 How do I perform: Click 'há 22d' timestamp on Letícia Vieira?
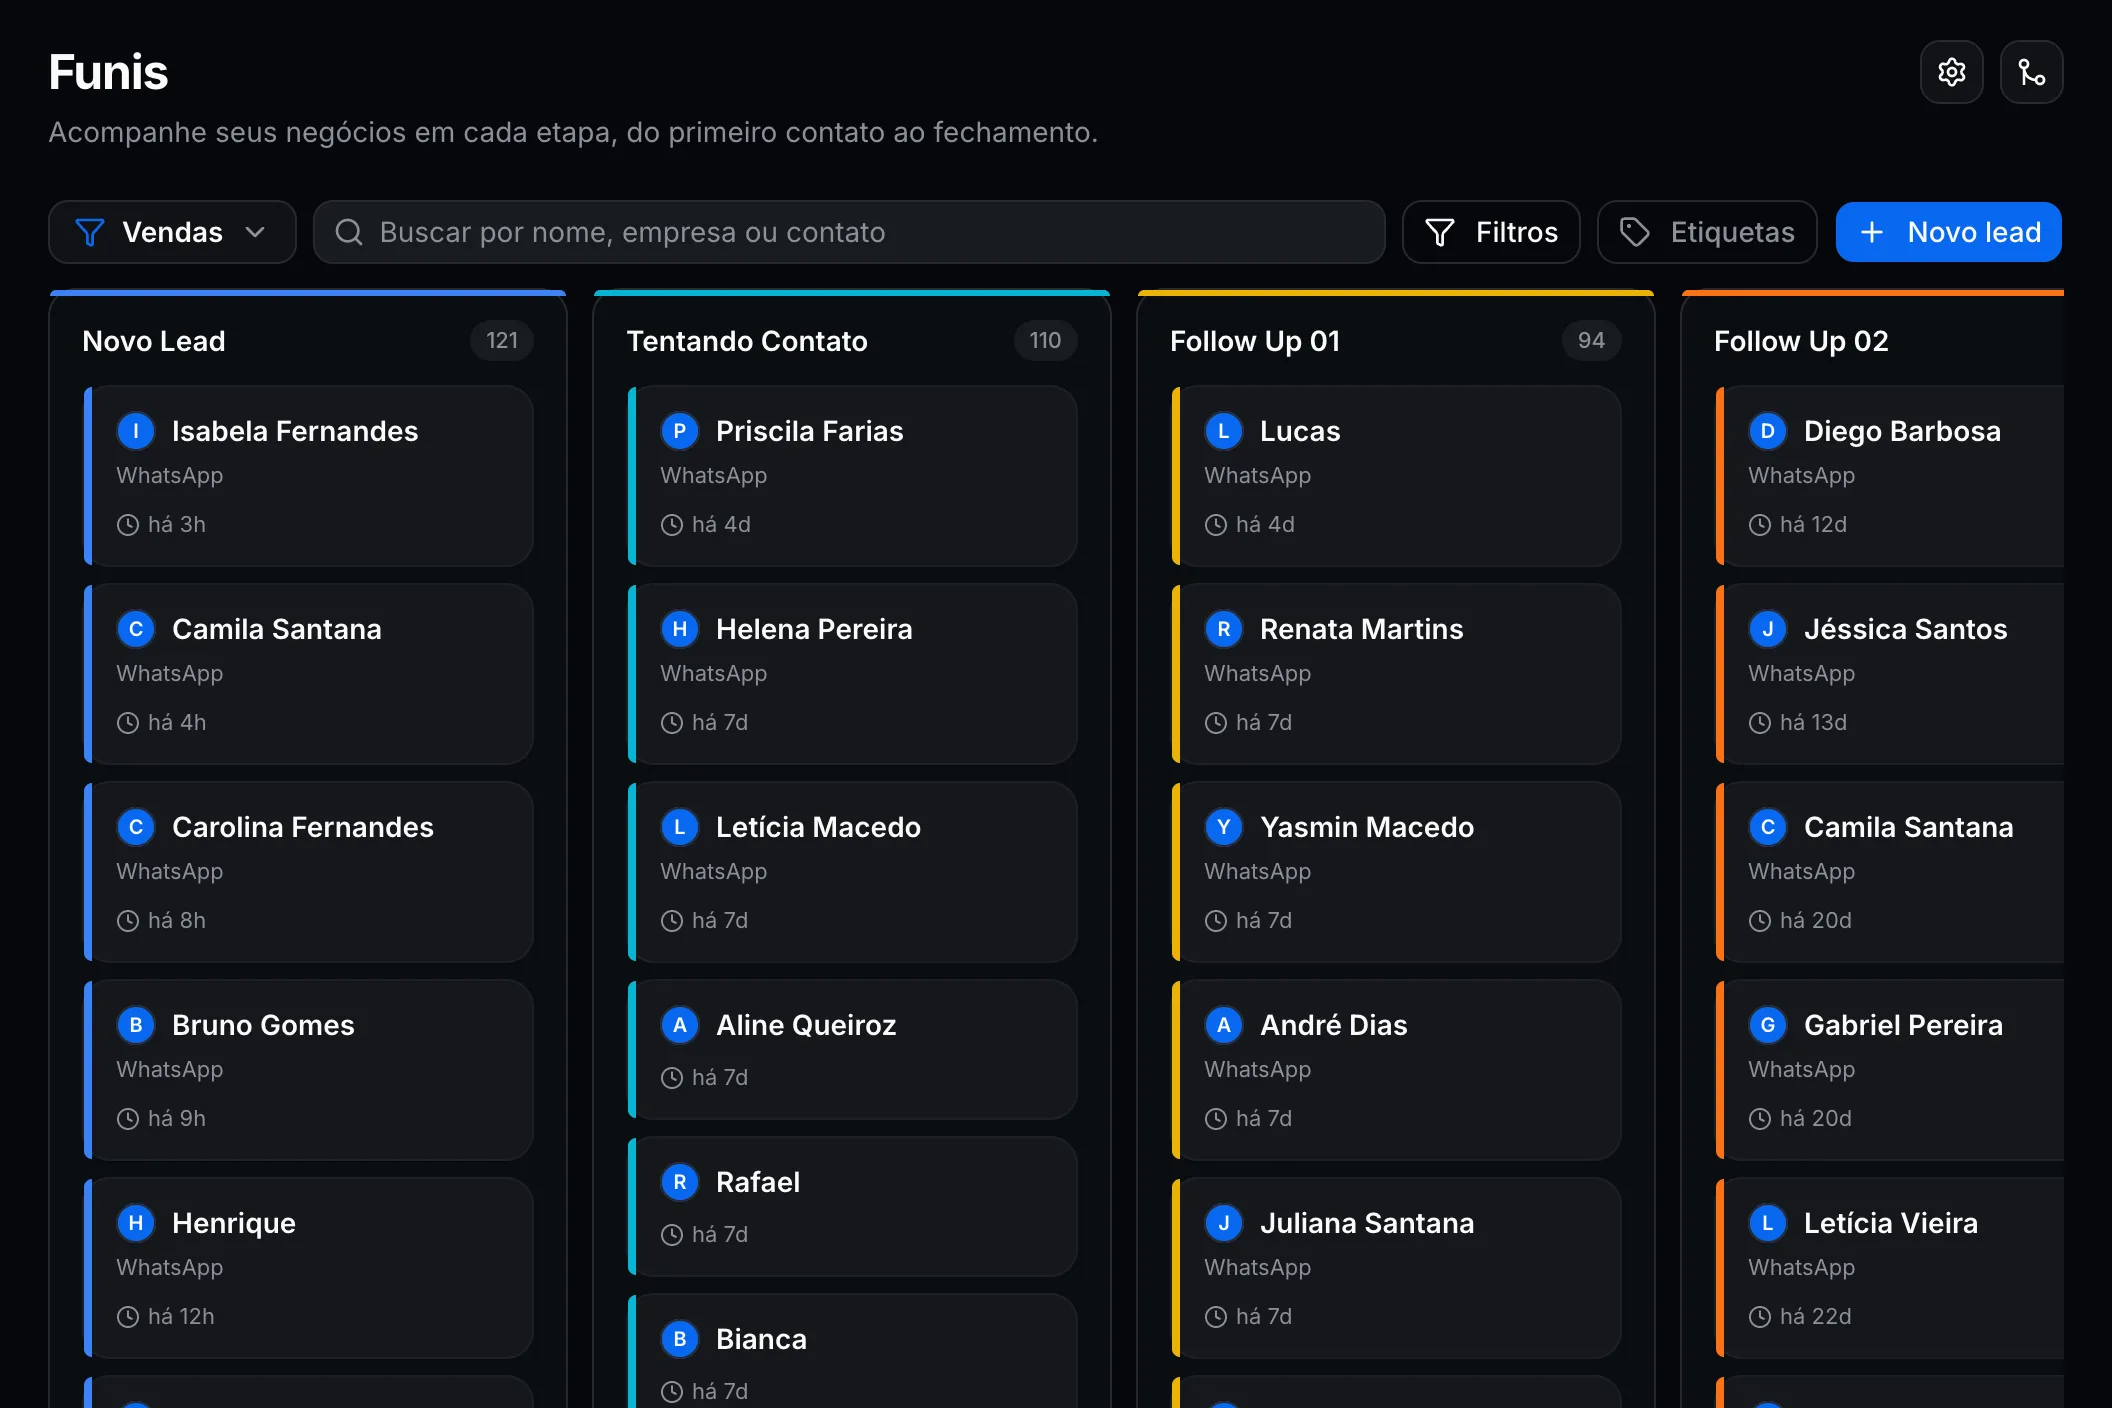point(1815,1317)
